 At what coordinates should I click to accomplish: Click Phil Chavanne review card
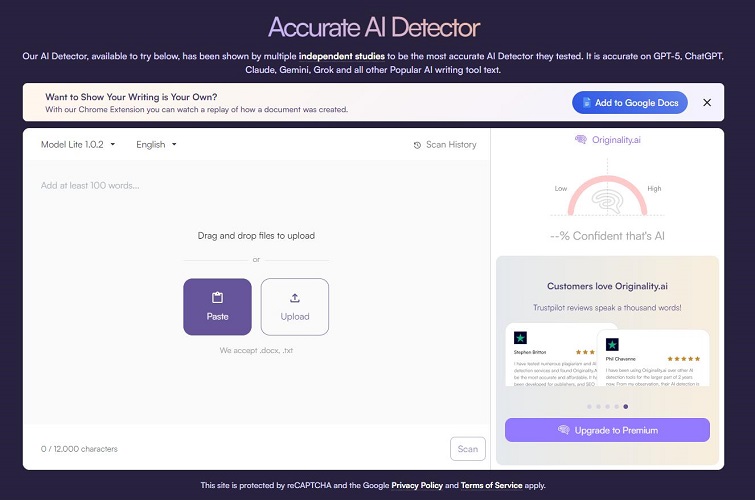(x=653, y=358)
